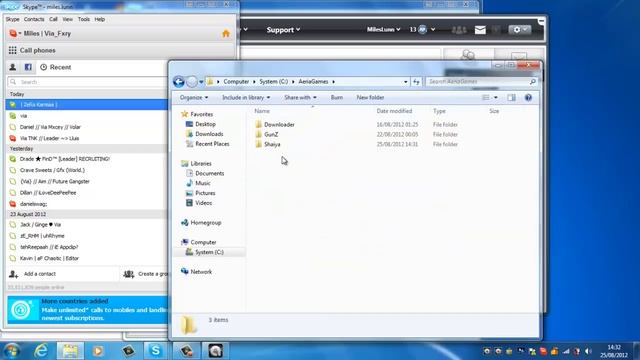Click the Burn toolbar button

click(x=337, y=98)
